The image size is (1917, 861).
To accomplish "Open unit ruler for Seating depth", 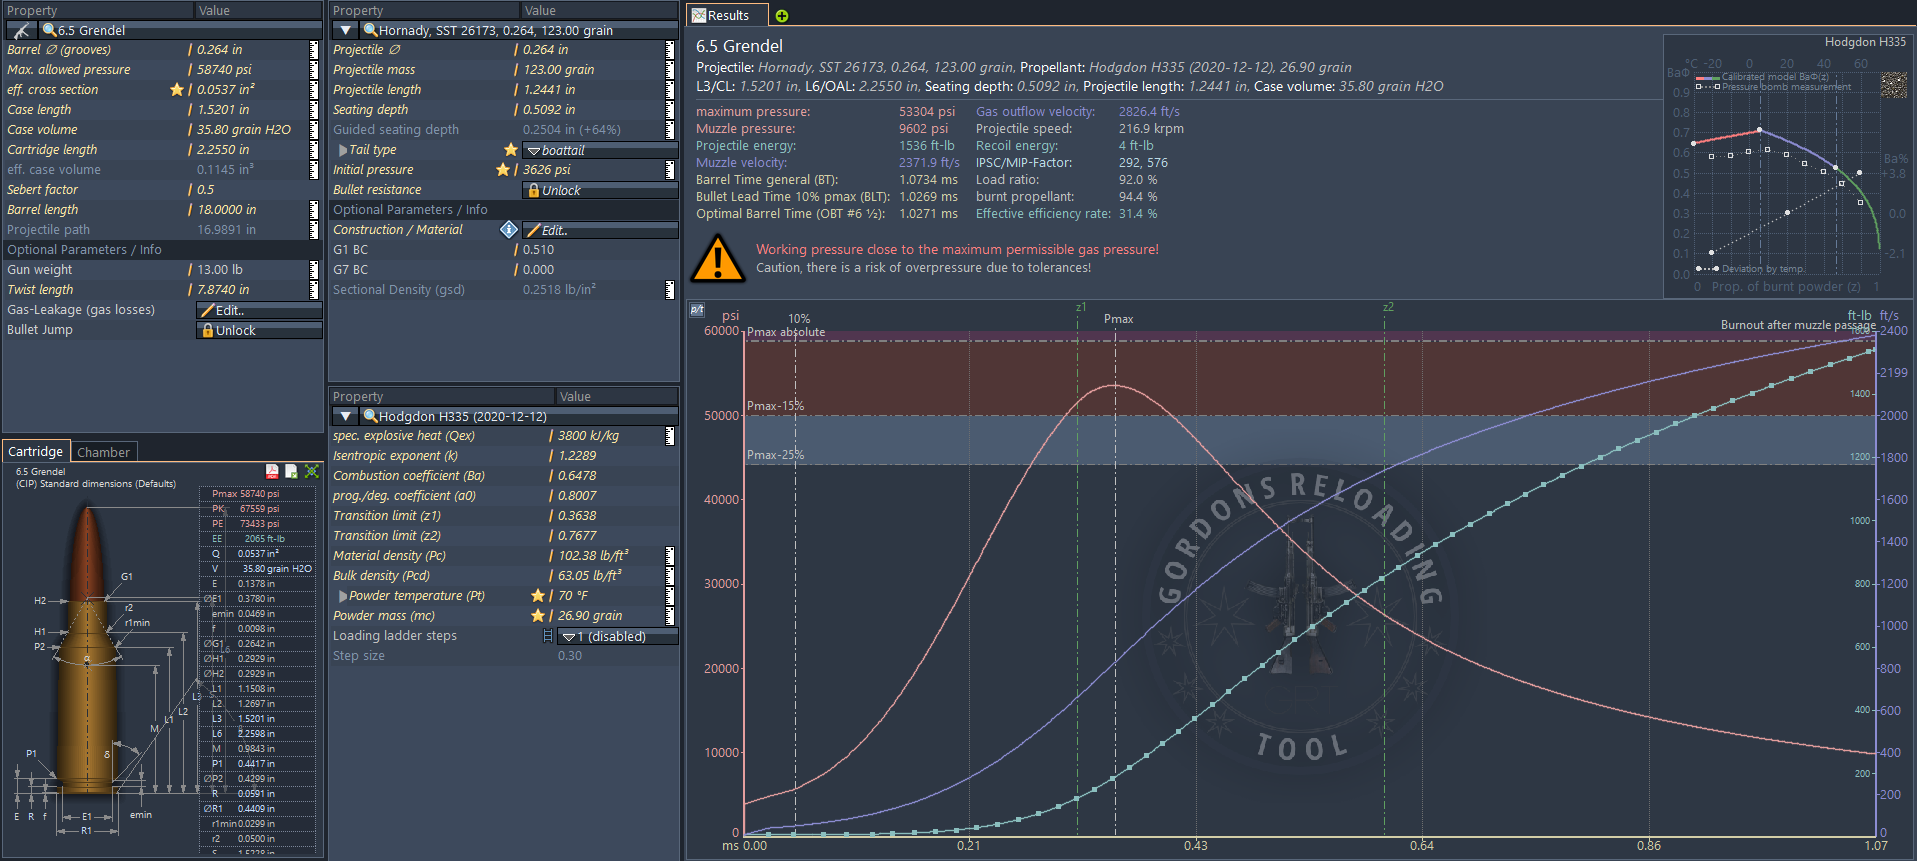I will tap(670, 110).
